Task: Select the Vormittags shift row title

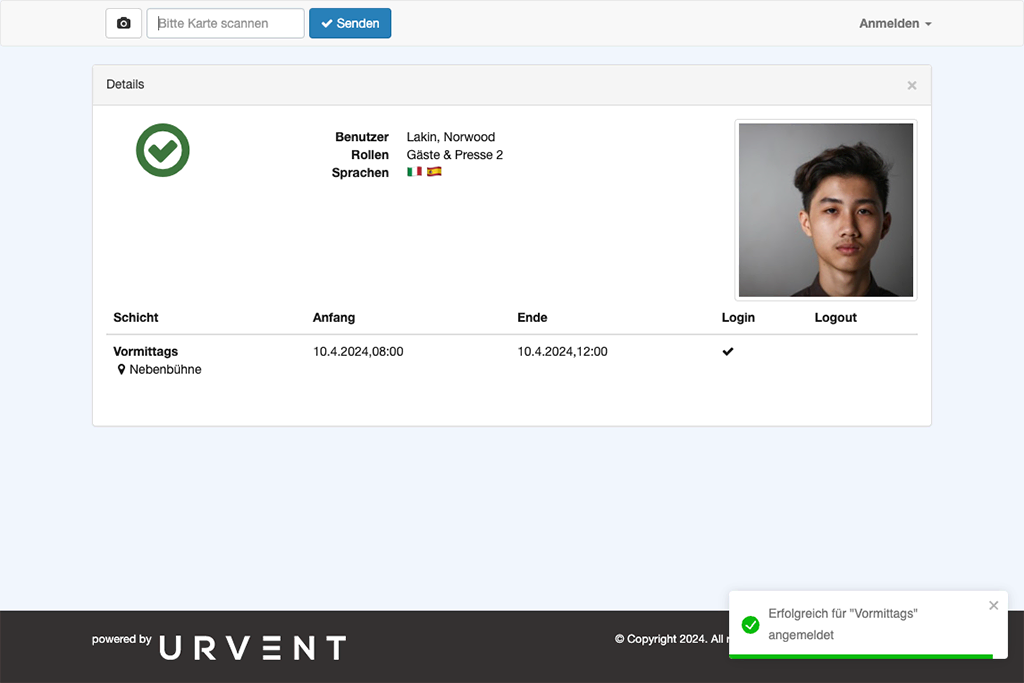Action: [146, 351]
